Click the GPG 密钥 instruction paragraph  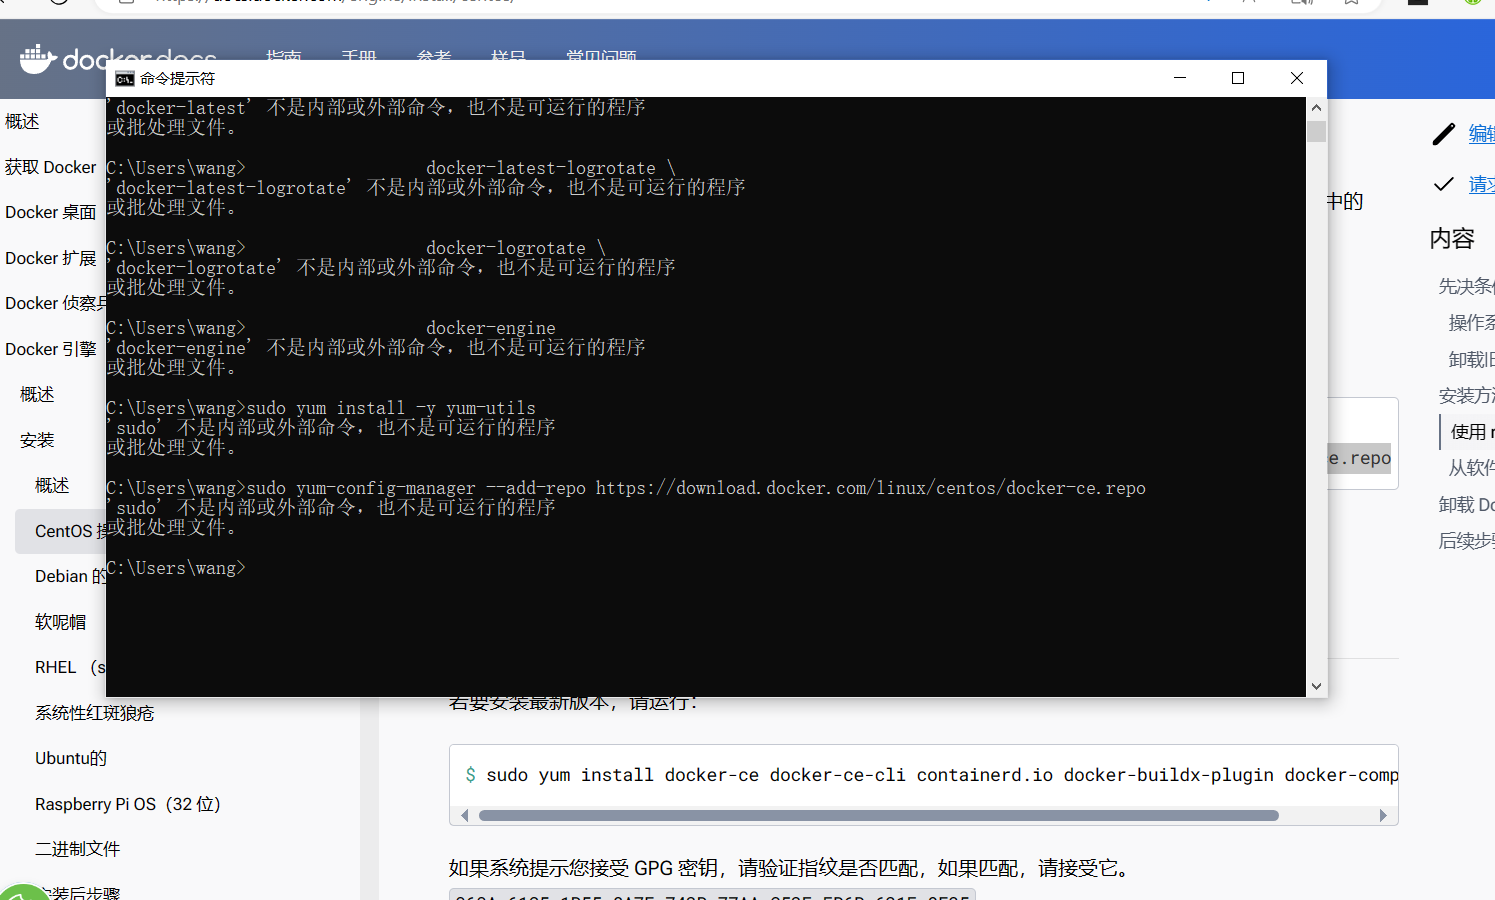point(792,868)
